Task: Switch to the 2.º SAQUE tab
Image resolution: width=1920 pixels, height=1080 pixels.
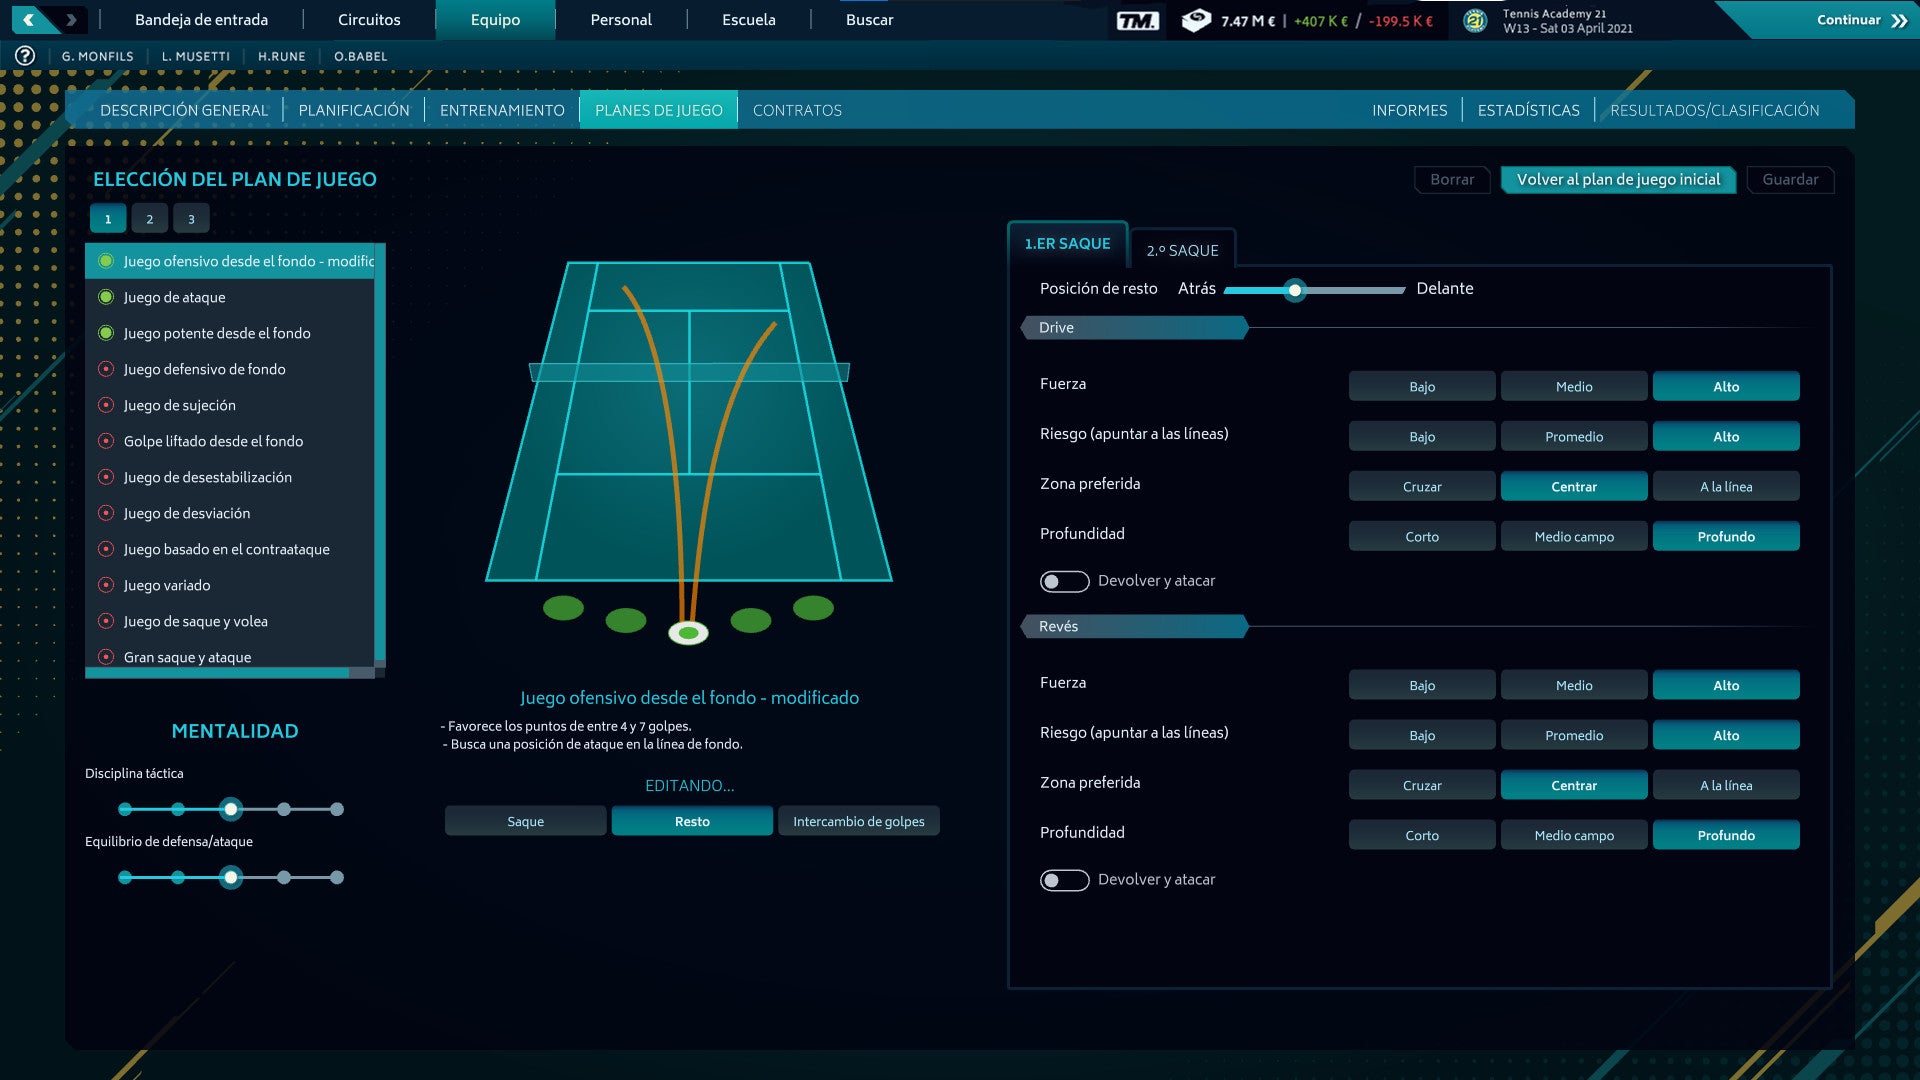Action: pyautogui.click(x=1182, y=250)
